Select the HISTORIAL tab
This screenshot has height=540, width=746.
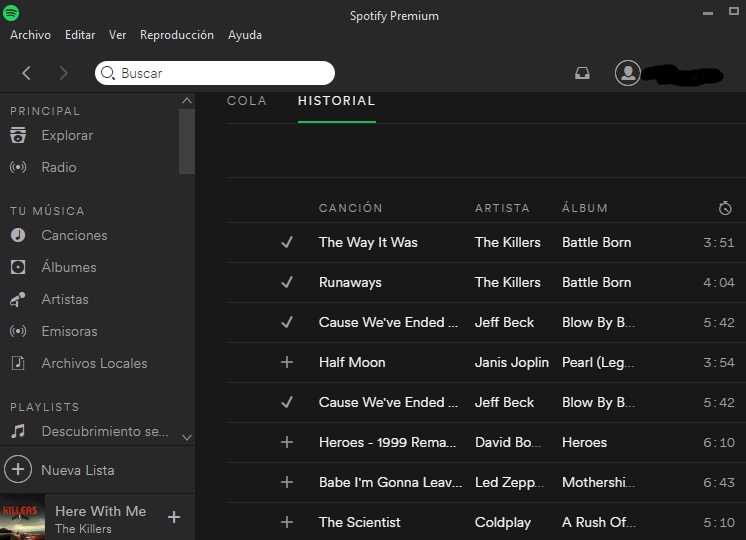[336, 101]
